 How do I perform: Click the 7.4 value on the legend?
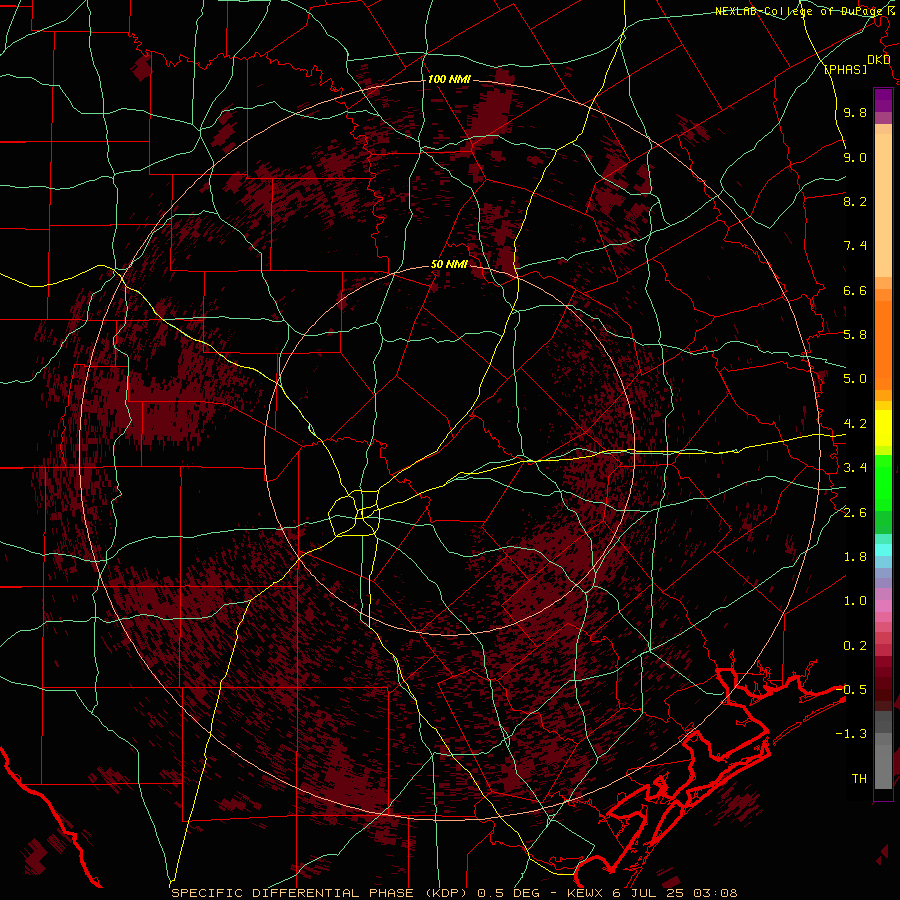coord(855,246)
